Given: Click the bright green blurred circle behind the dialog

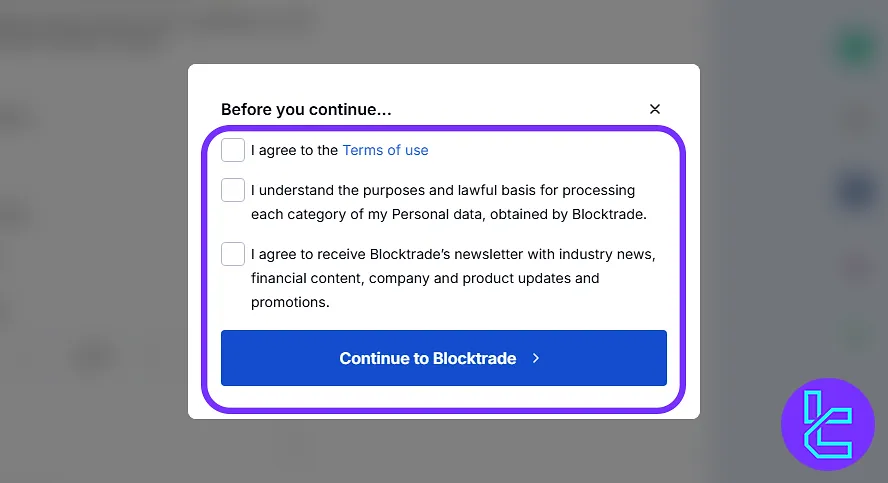Looking at the screenshot, I should [x=856, y=48].
